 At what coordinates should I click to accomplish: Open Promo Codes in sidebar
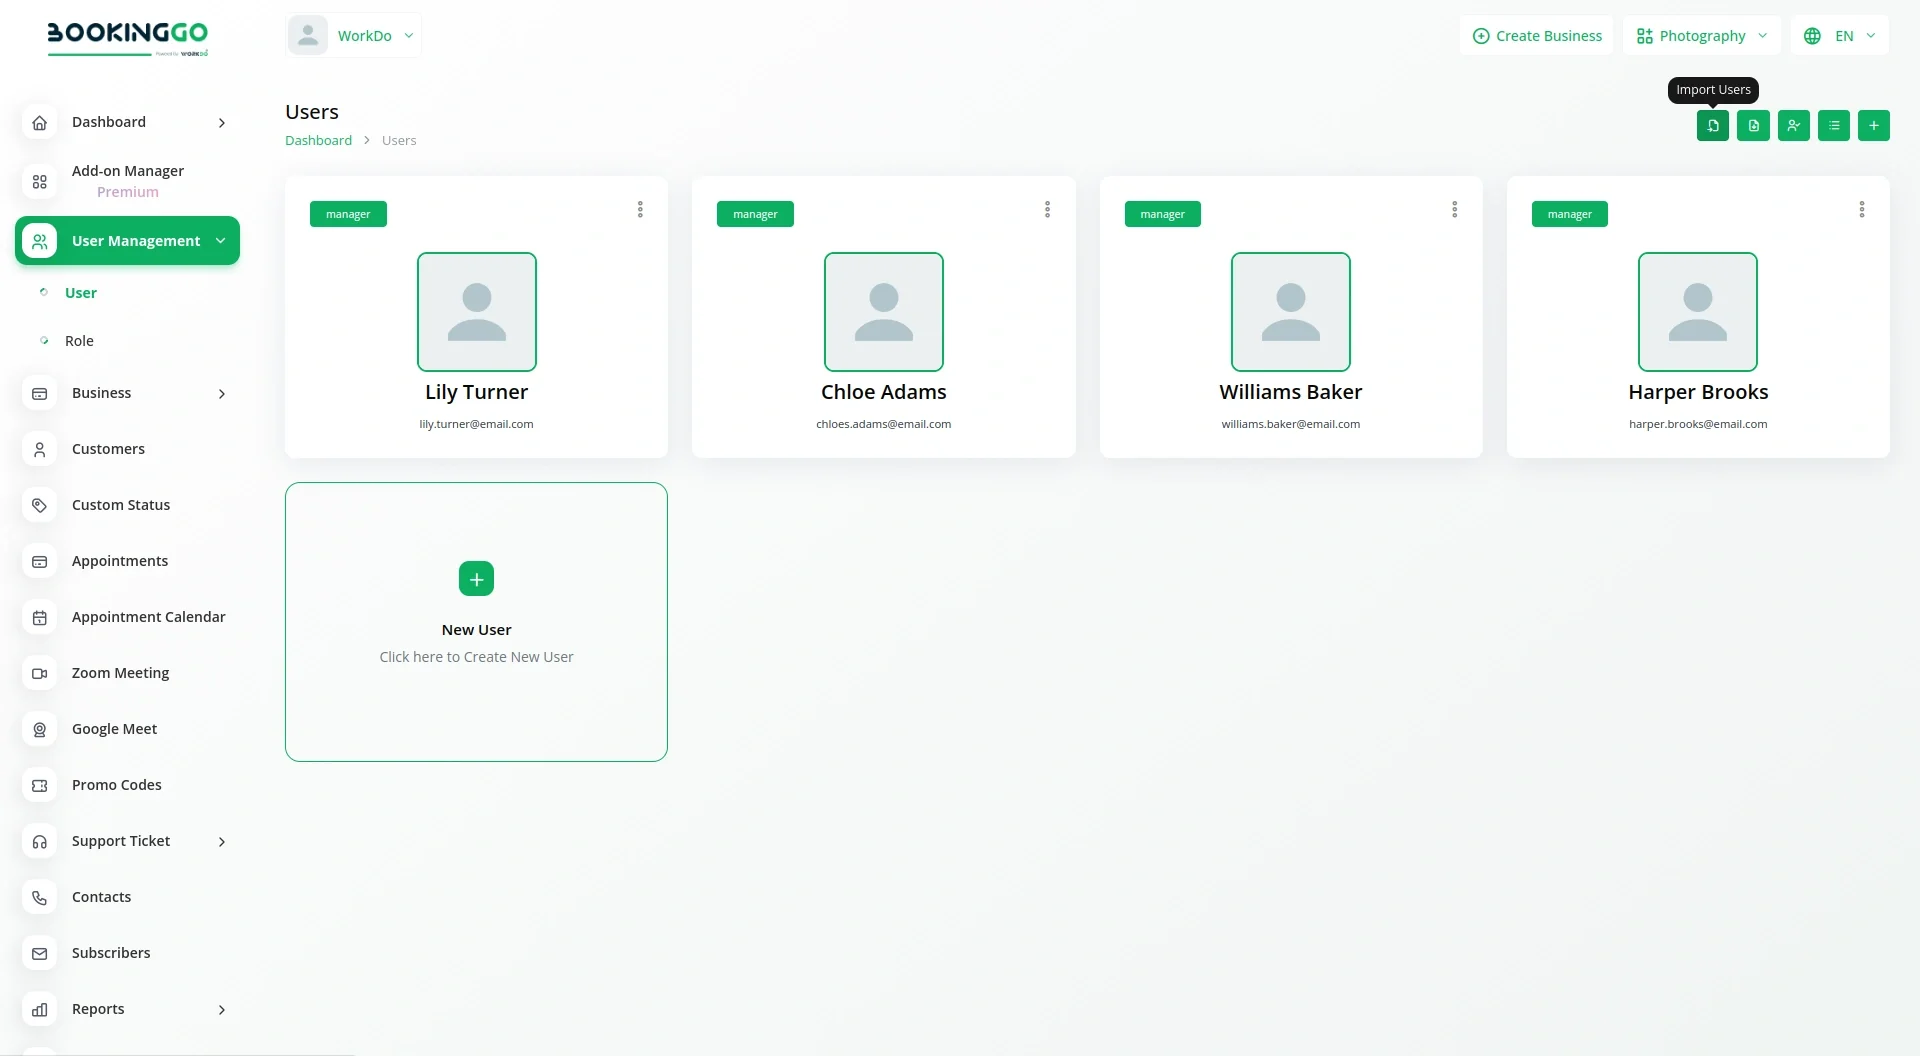[x=116, y=785]
